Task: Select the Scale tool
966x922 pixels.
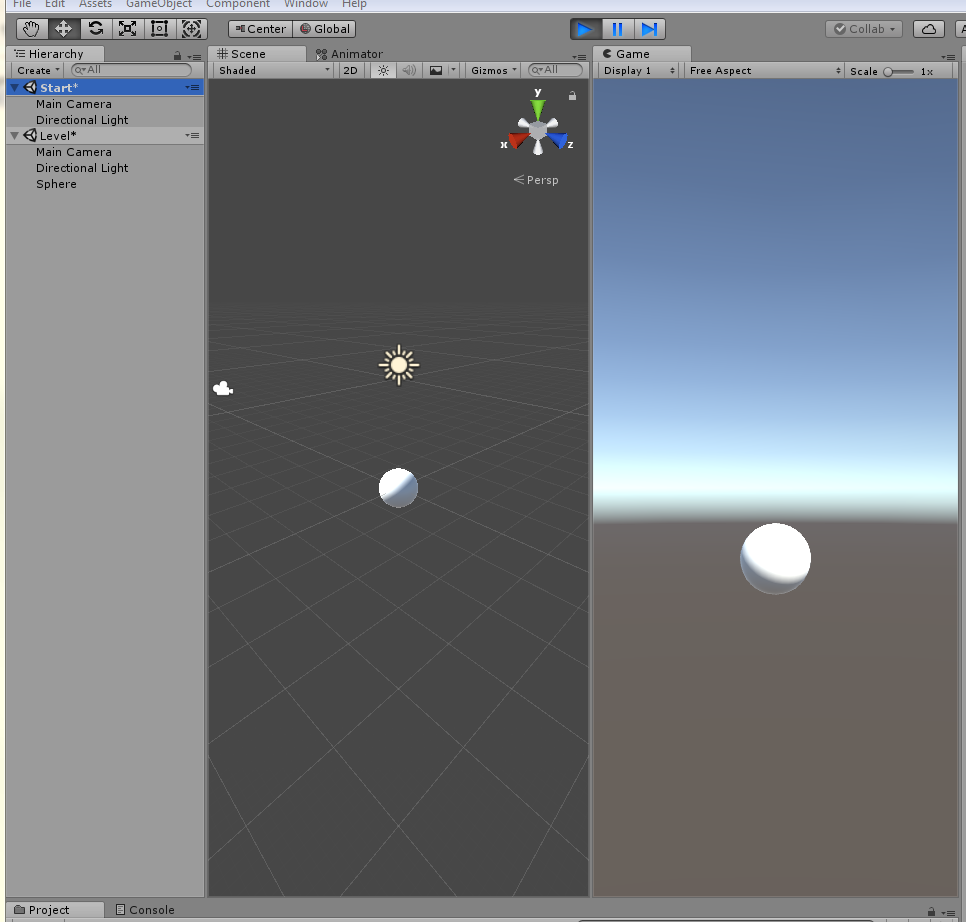Action: (x=127, y=29)
